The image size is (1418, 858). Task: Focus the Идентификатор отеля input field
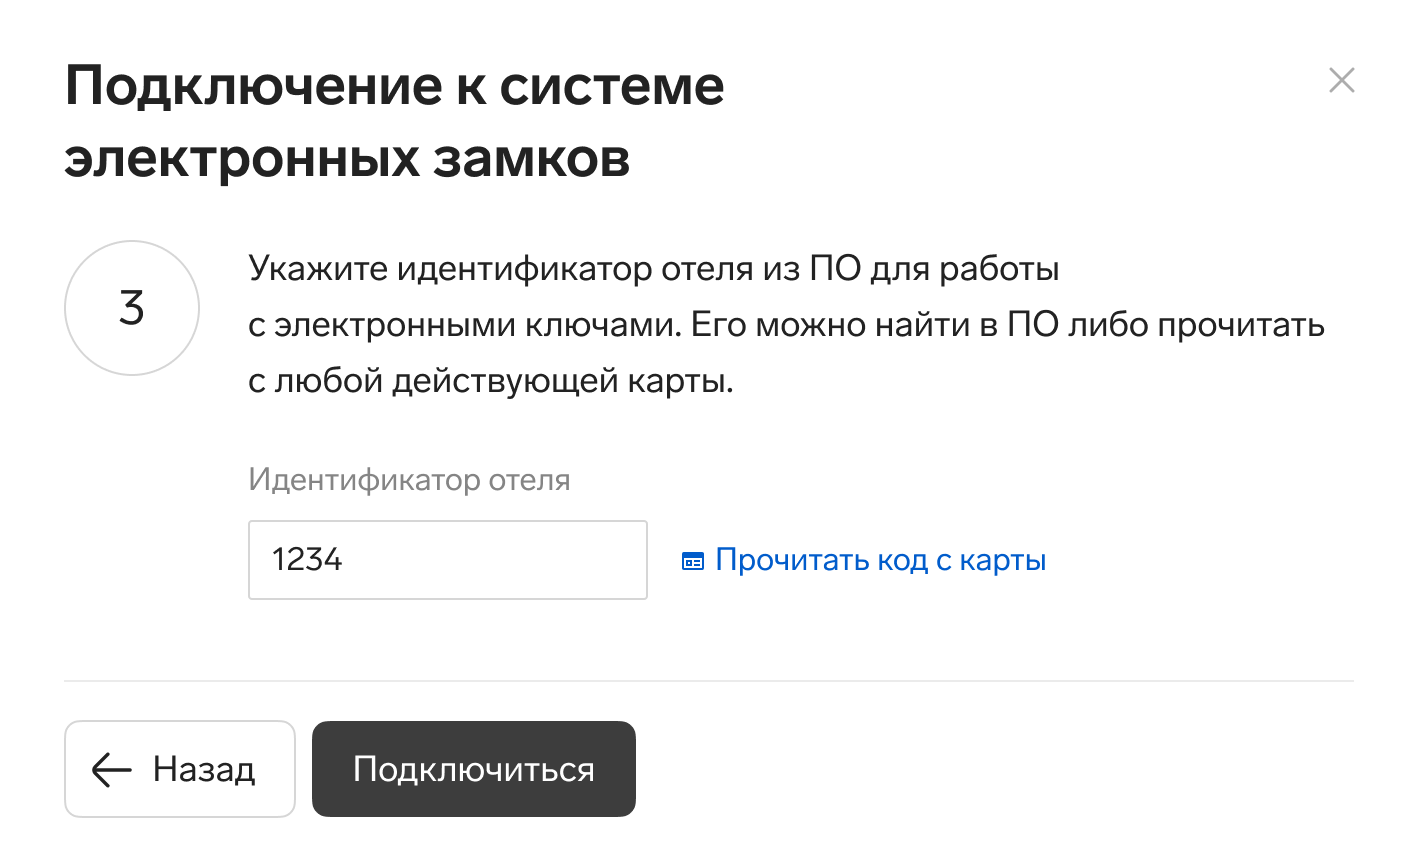pos(448,560)
